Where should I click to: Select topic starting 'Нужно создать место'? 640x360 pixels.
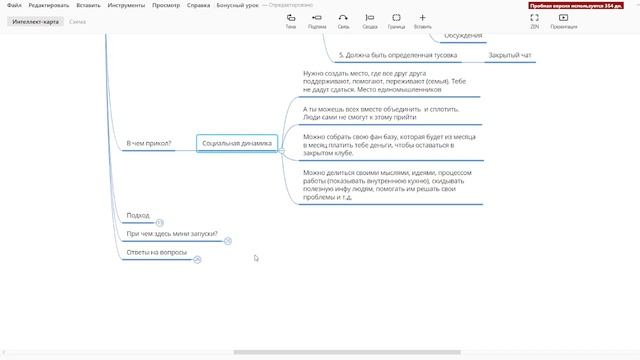coord(389,82)
